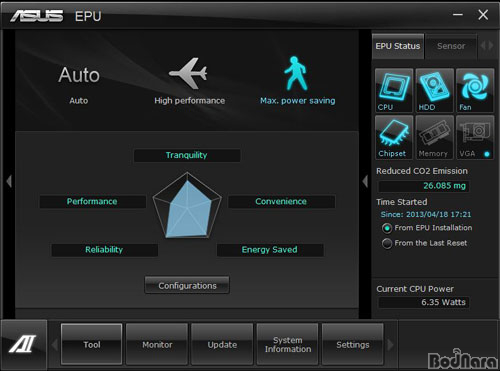The height and width of the screenshot is (371, 500).
Task: Open the VGA status icon
Action: pyautogui.click(x=475, y=137)
